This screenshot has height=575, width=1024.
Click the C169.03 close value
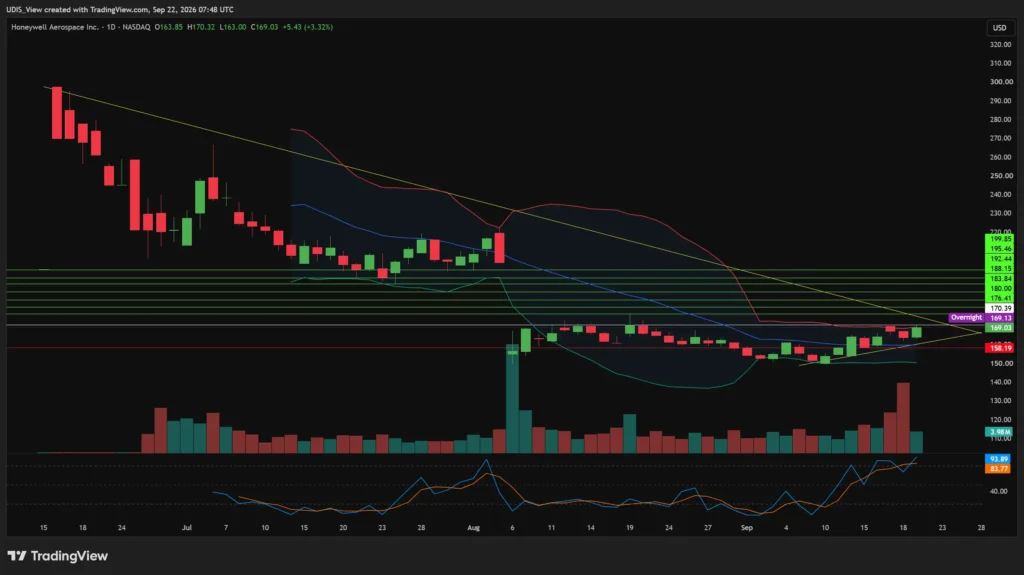264,27
